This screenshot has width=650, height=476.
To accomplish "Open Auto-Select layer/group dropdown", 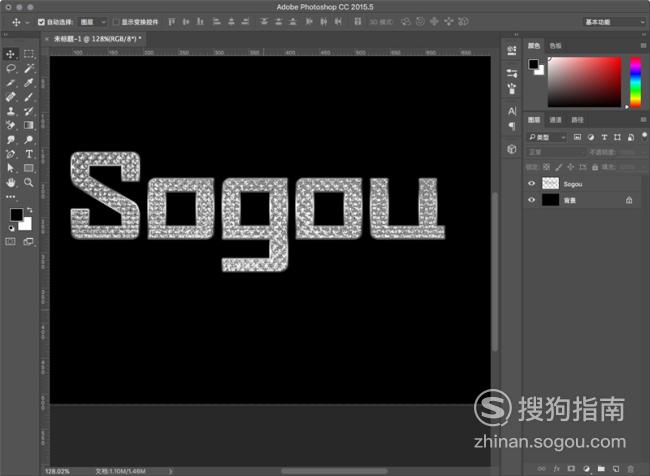I will tap(93, 22).
